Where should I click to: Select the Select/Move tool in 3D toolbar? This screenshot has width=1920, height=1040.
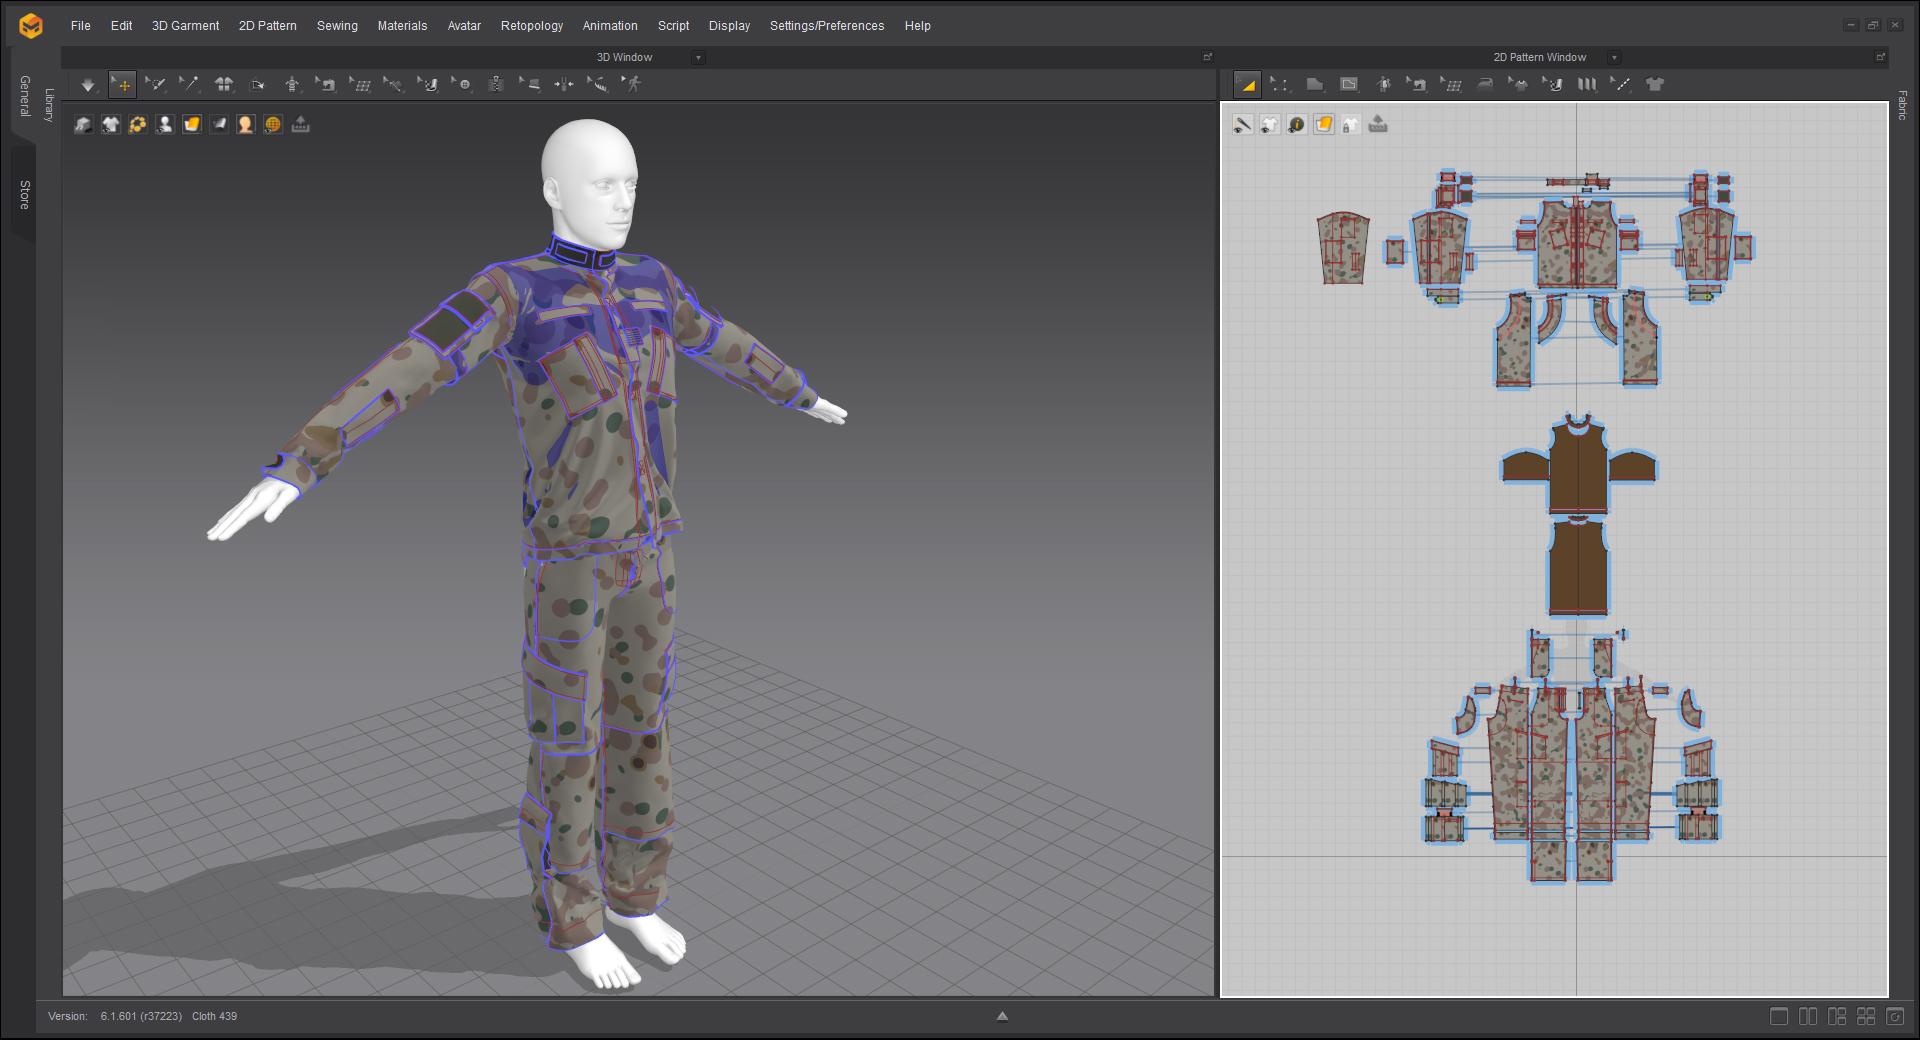[x=122, y=85]
